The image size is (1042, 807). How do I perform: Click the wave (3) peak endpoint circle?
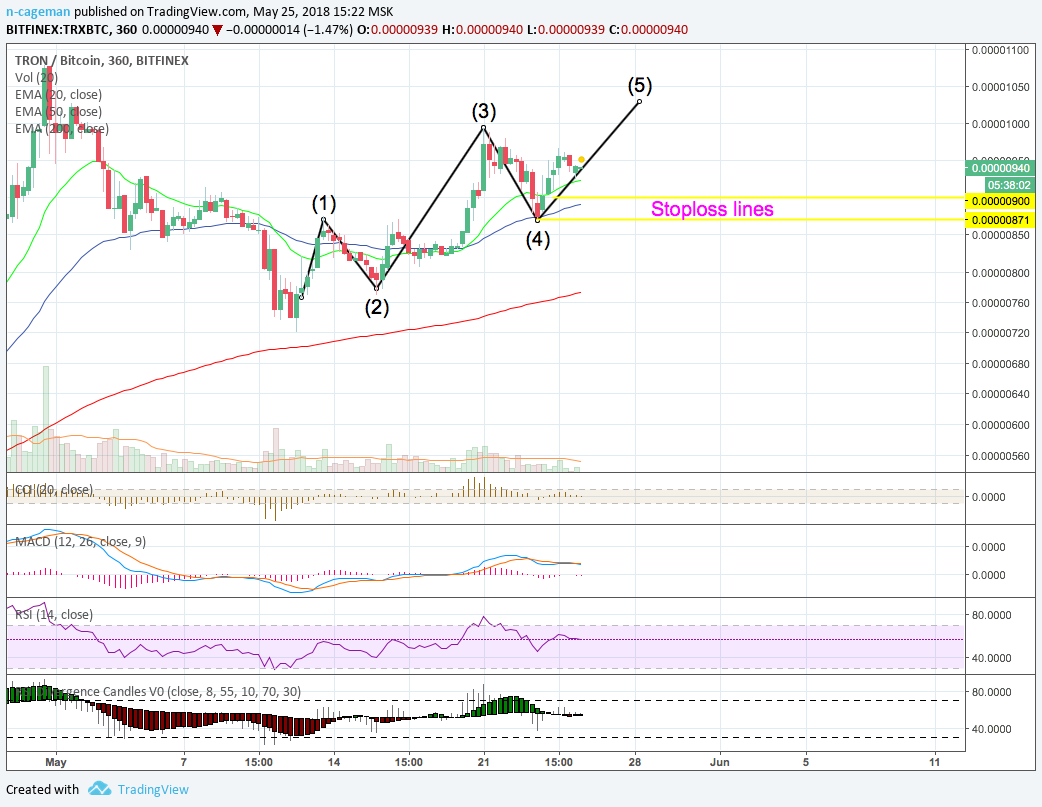tap(484, 128)
